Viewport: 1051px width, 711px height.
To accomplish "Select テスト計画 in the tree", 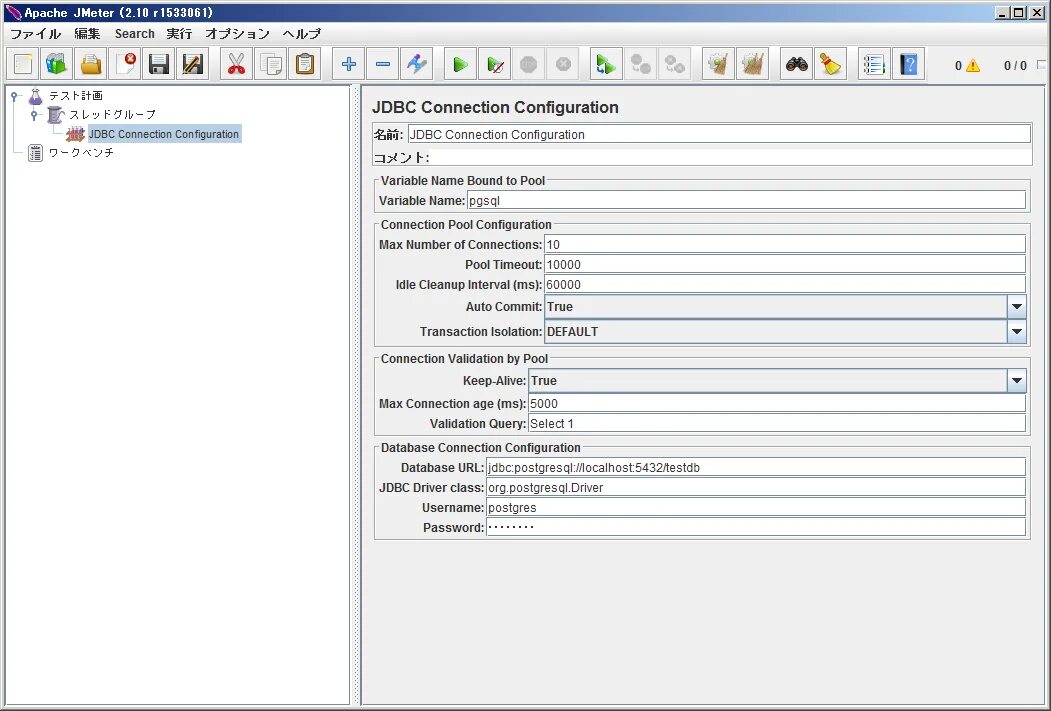I will (x=76, y=96).
